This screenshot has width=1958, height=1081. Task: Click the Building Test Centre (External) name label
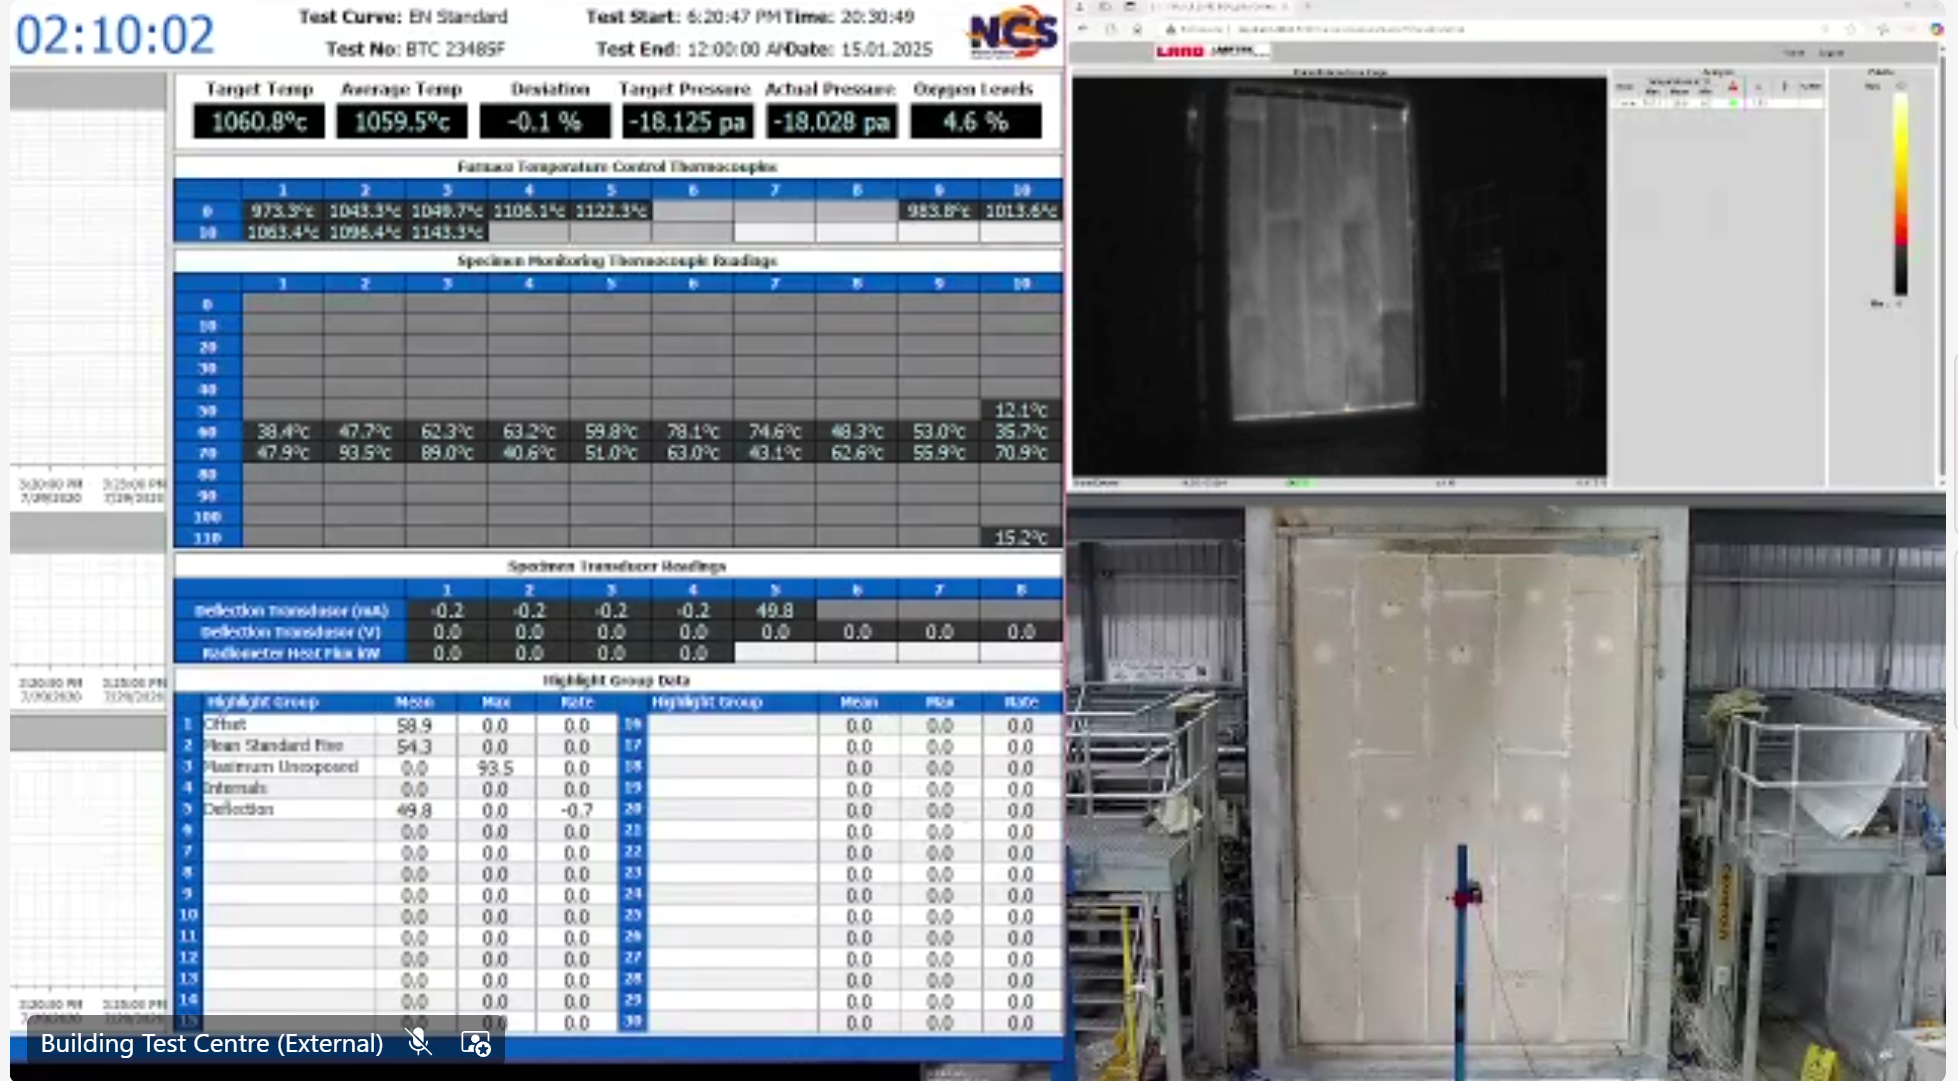[x=212, y=1043]
